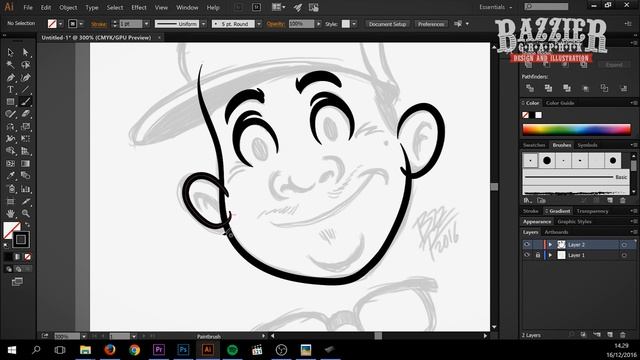
Task: Click the Pathfinder Trim icon
Action: (x=548, y=88)
